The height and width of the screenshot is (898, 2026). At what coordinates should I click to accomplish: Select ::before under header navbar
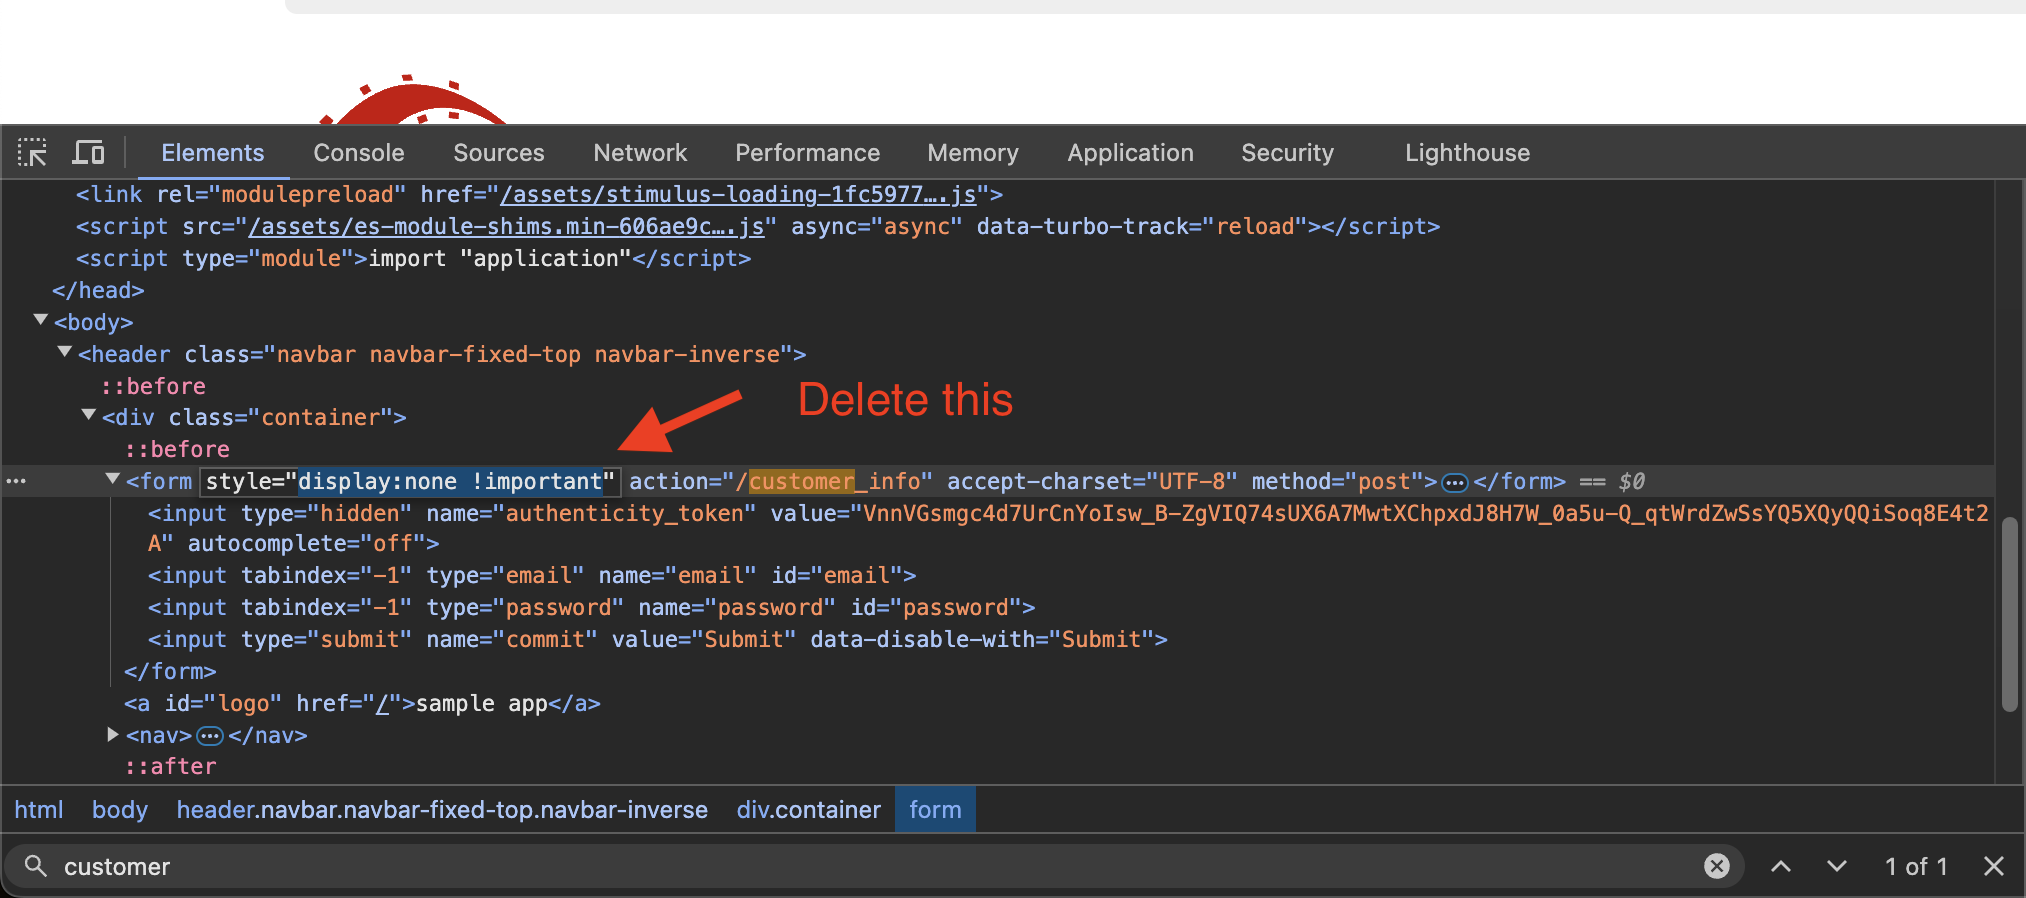pos(153,385)
